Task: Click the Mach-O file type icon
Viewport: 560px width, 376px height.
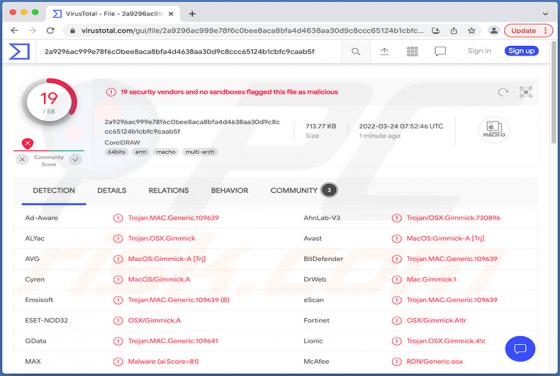Action: (494, 129)
